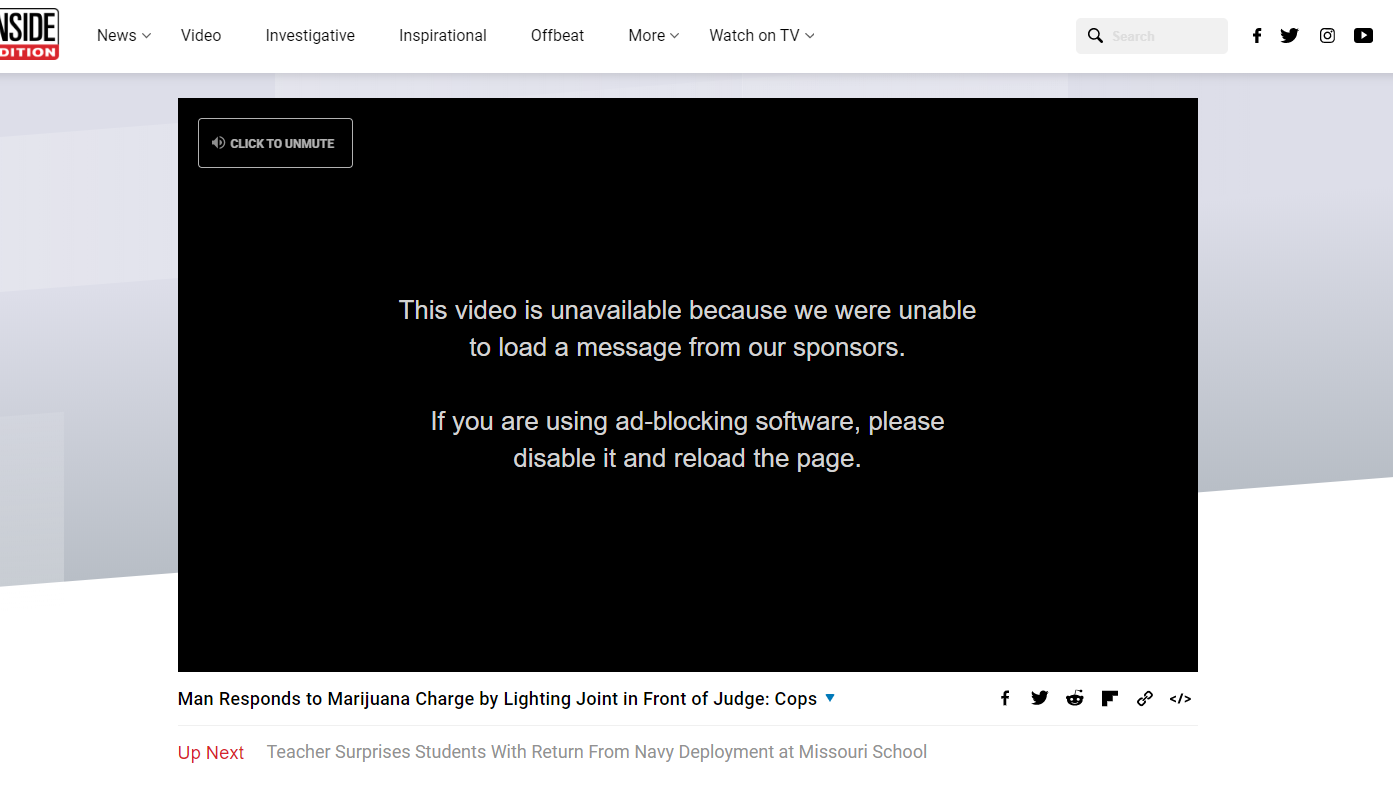Viewport: 1393px width, 797px height.
Task: Open the Video section
Action: pyautogui.click(x=201, y=35)
